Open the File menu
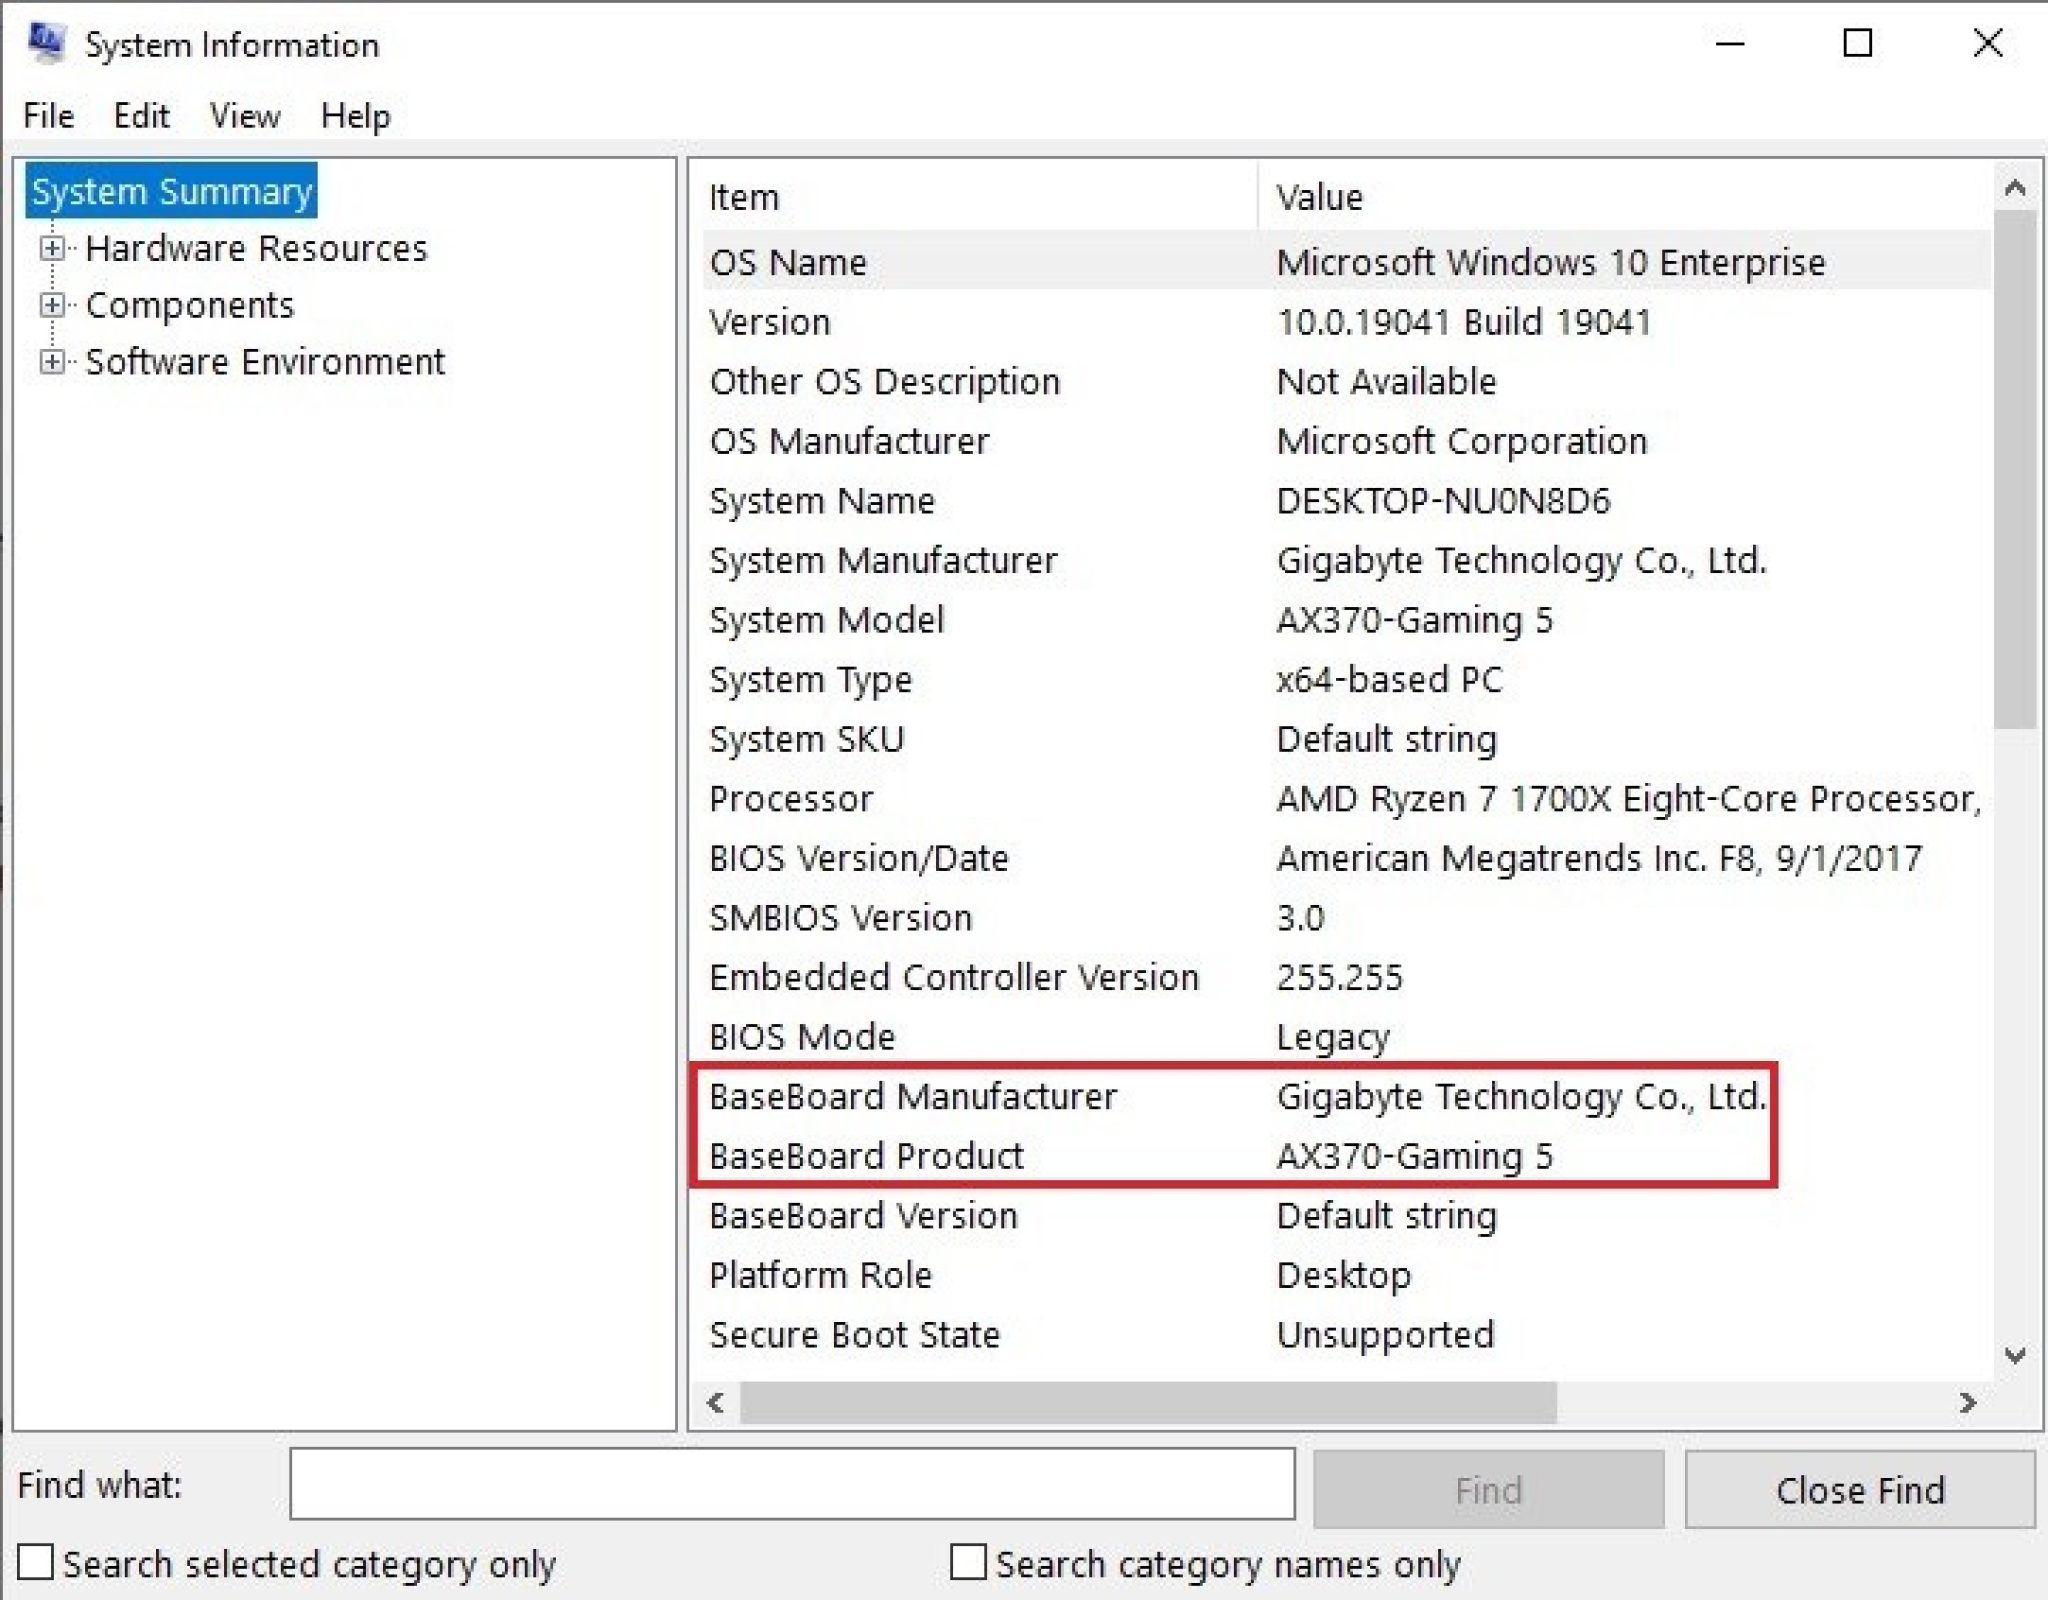2048x1600 pixels. (x=47, y=116)
